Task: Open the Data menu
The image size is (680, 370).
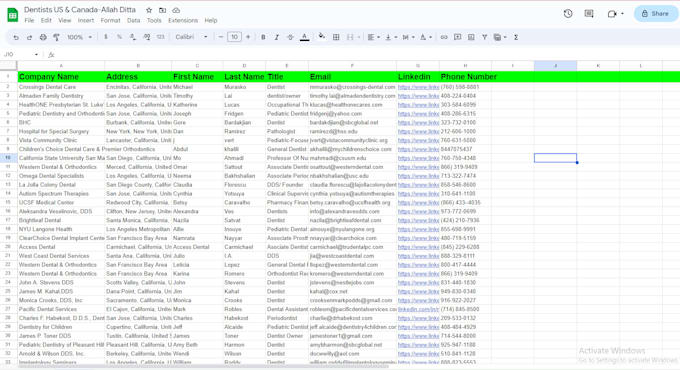Action: (x=134, y=20)
